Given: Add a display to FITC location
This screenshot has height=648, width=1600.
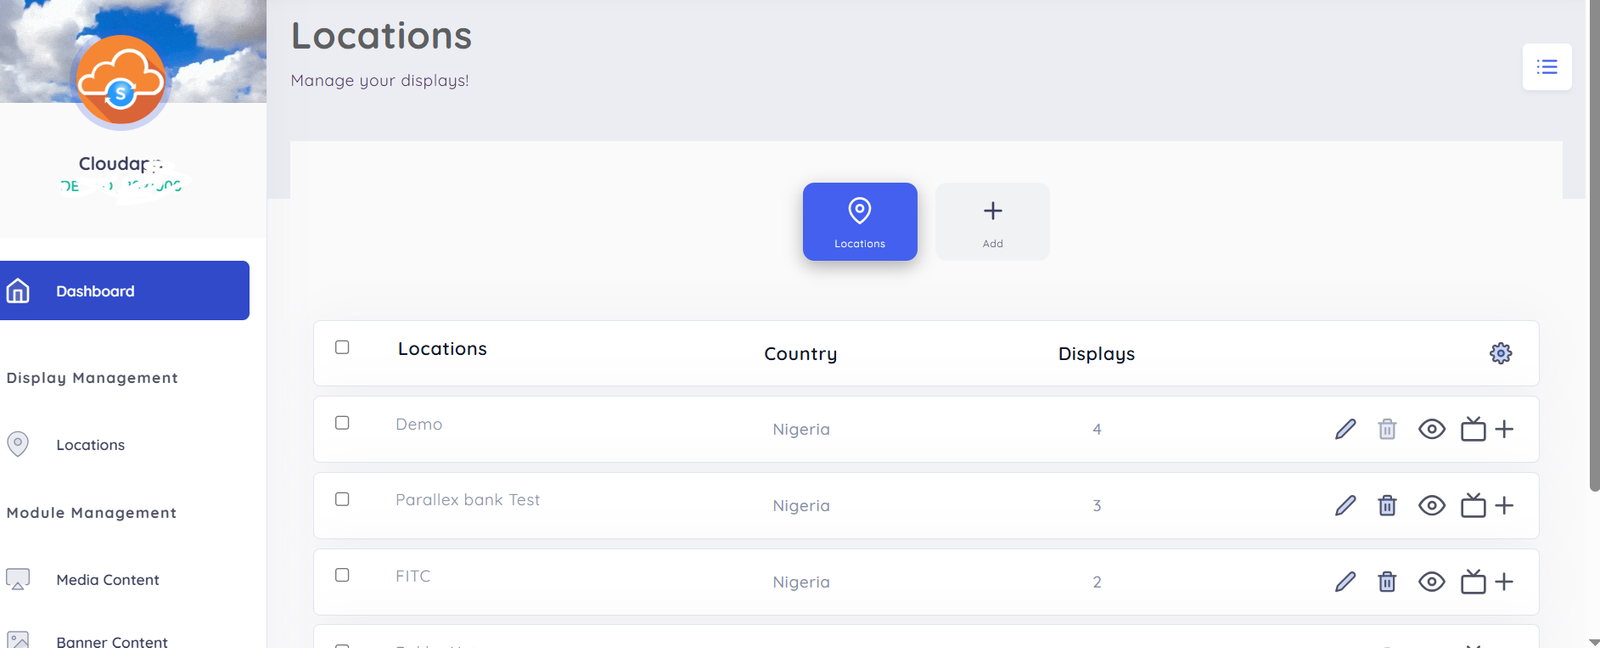Looking at the screenshot, I should [x=1486, y=582].
